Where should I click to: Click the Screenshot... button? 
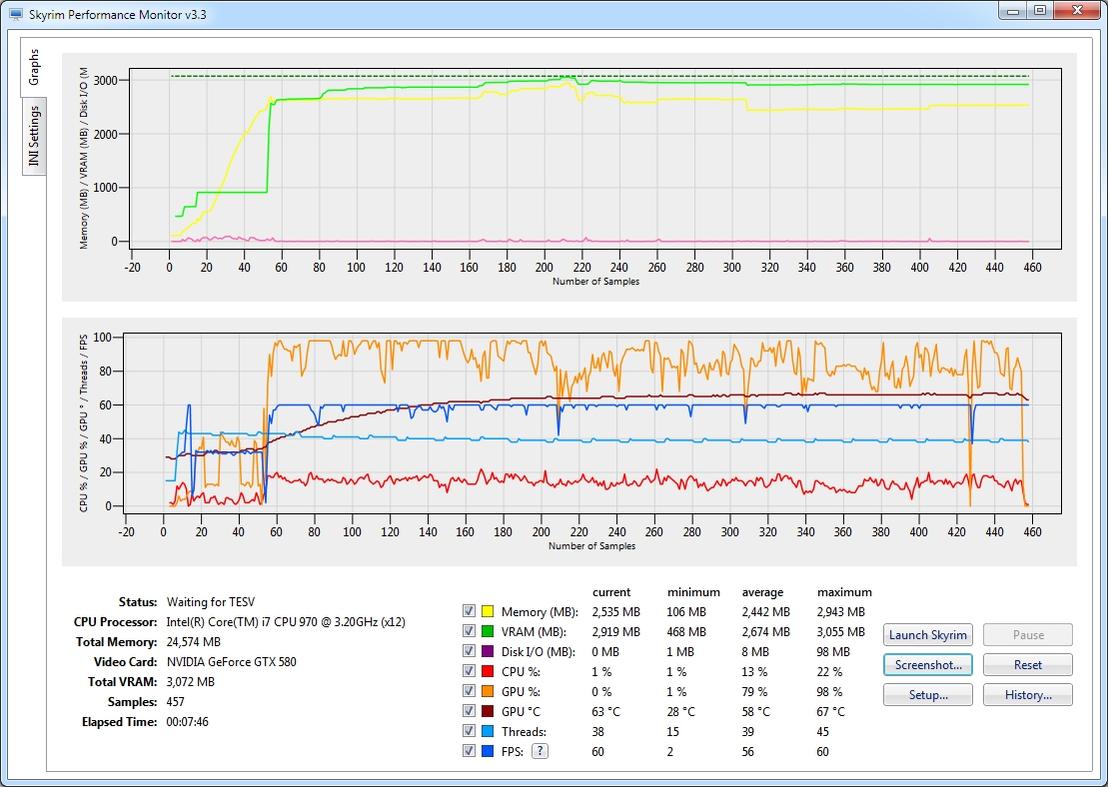pos(927,664)
